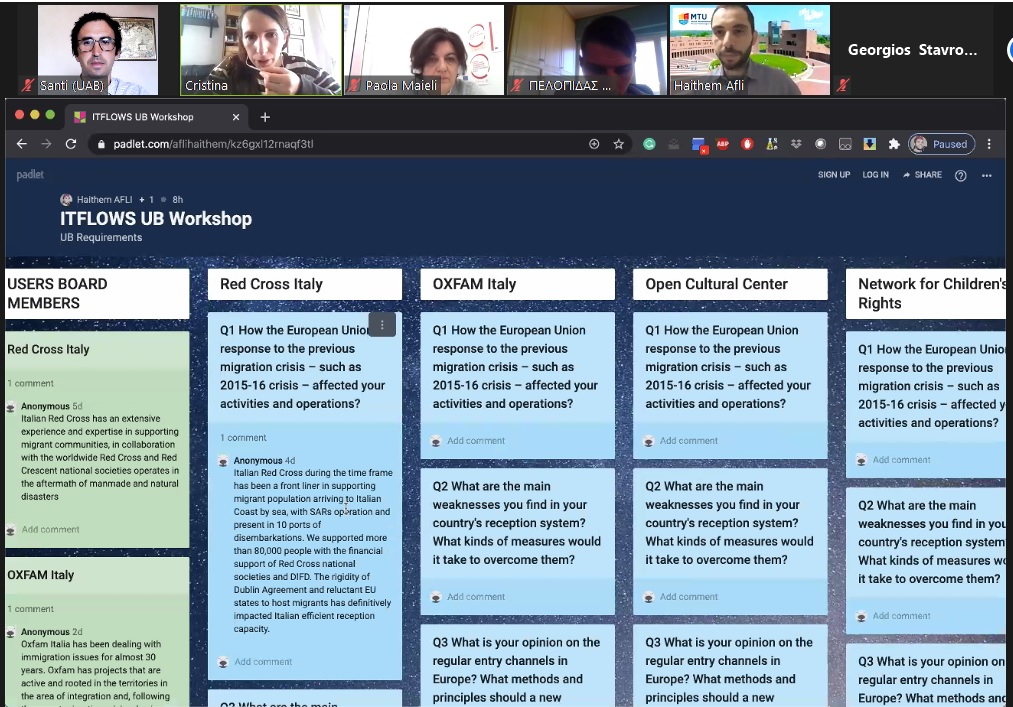Open the Dropbox extension icon
Screen dimensions: 1013x707
pyautogui.click(x=796, y=144)
